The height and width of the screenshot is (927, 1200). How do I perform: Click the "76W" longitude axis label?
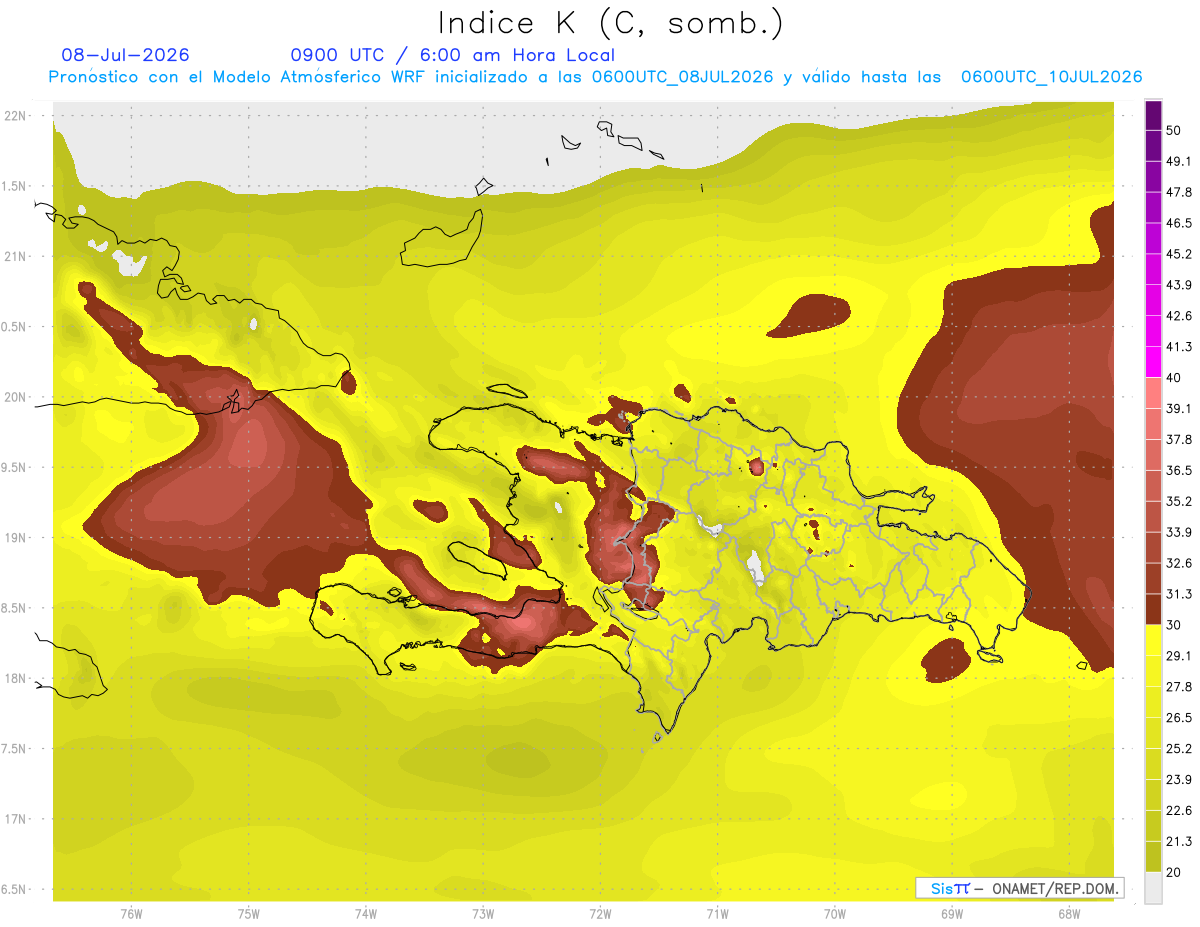[x=131, y=914]
